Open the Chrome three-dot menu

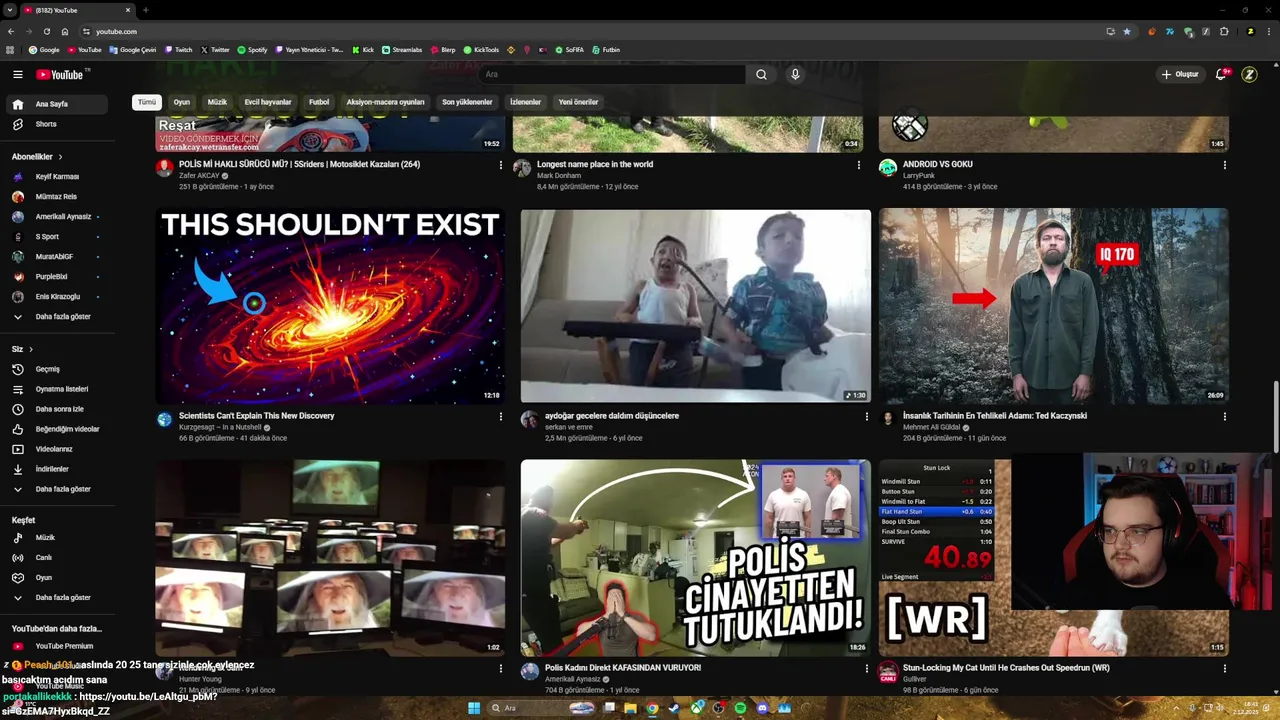click(1268, 31)
